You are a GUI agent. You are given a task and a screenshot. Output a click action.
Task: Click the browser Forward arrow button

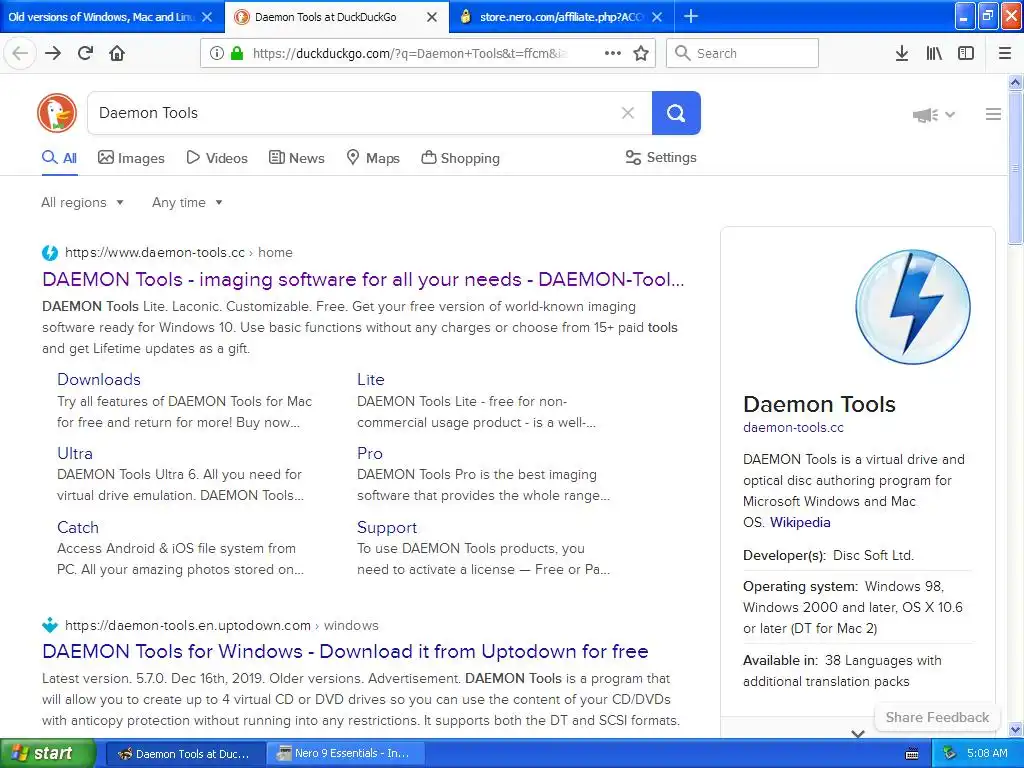(x=53, y=53)
